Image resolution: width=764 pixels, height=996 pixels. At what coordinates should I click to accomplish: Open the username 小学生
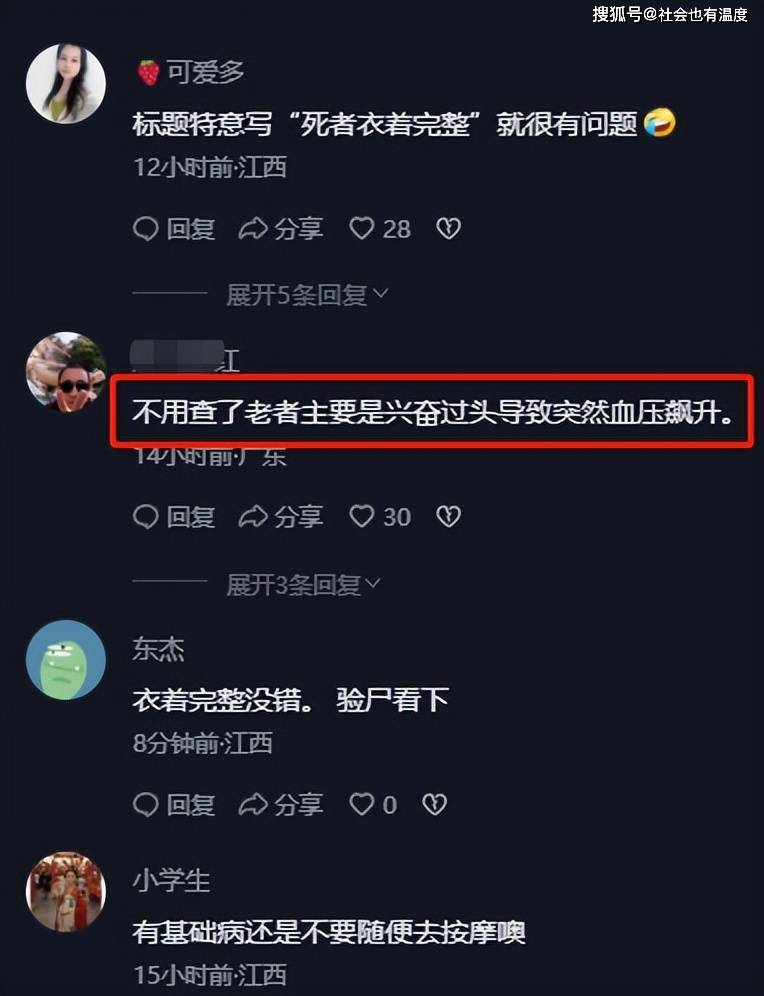[171, 880]
